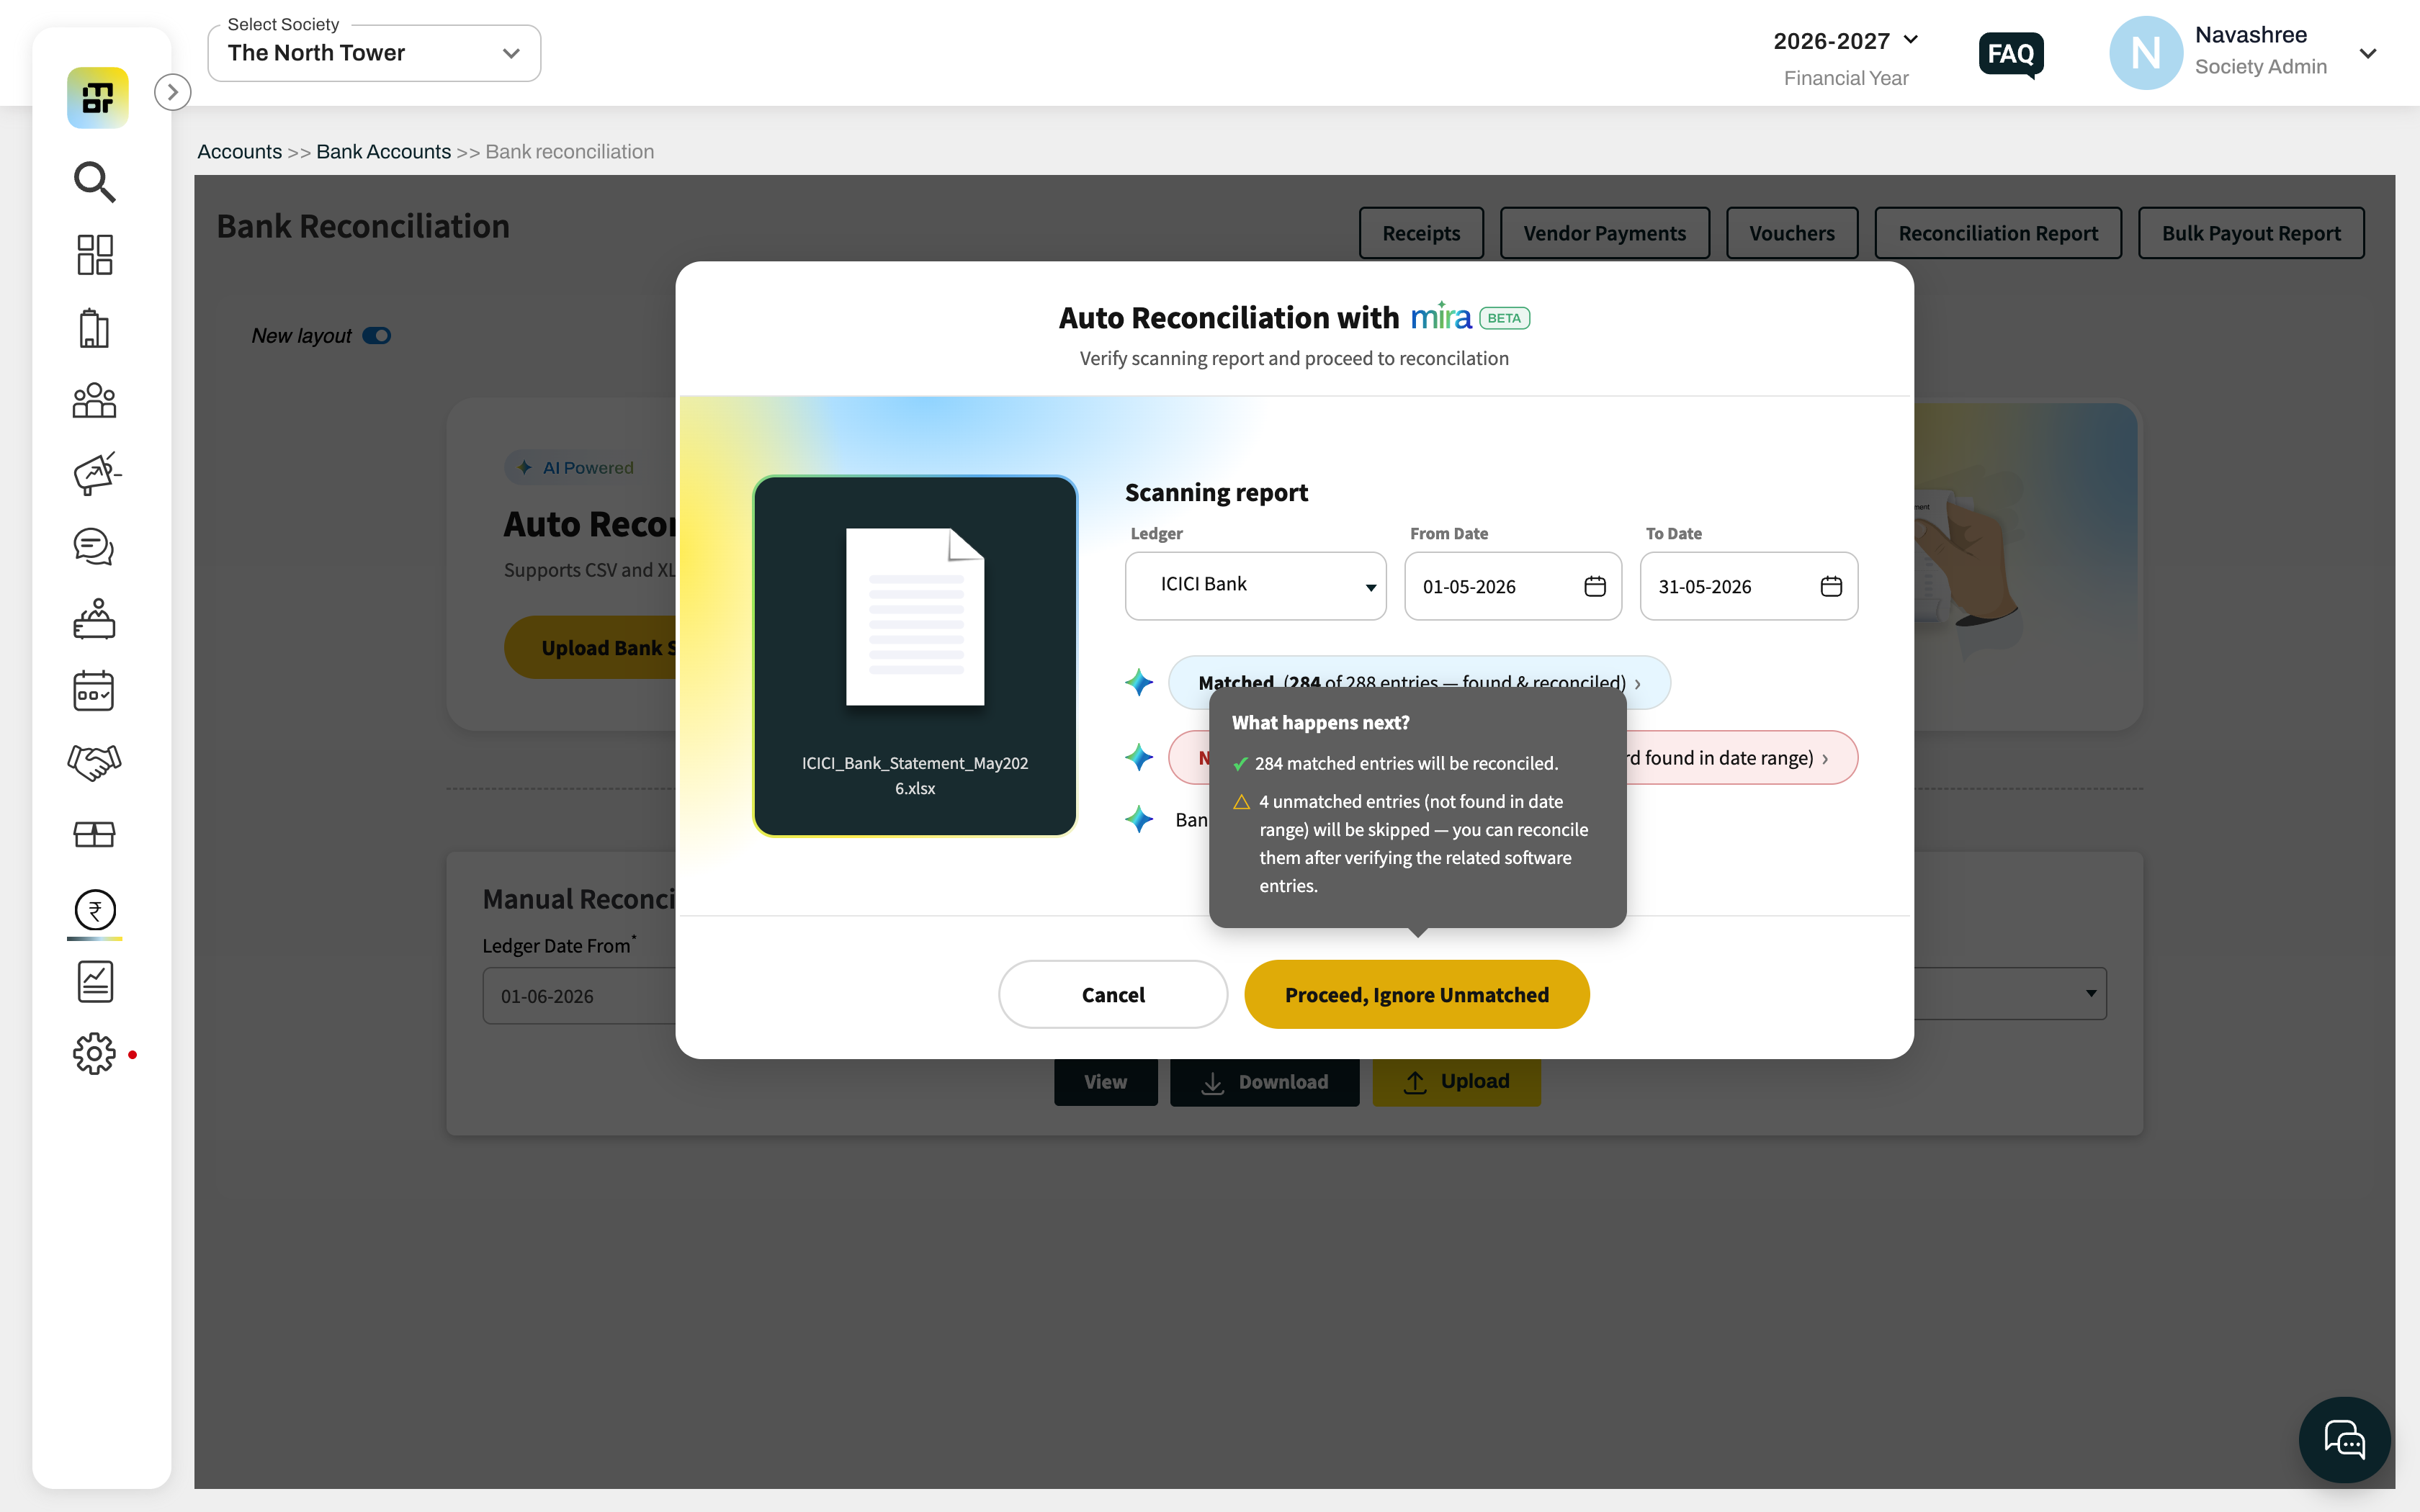Toggle the New layout switch
2420x1512 pixels.
(x=377, y=336)
